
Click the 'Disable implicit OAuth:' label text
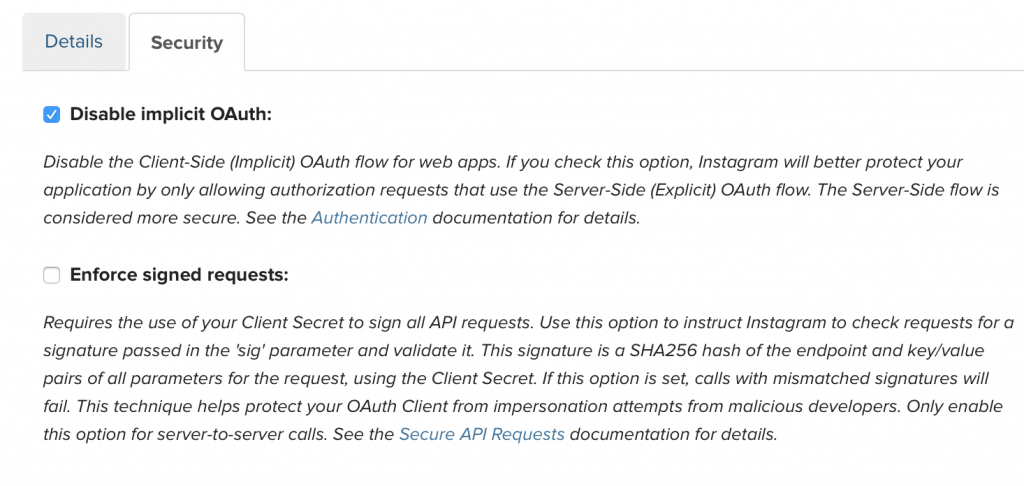tap(170, 115)
